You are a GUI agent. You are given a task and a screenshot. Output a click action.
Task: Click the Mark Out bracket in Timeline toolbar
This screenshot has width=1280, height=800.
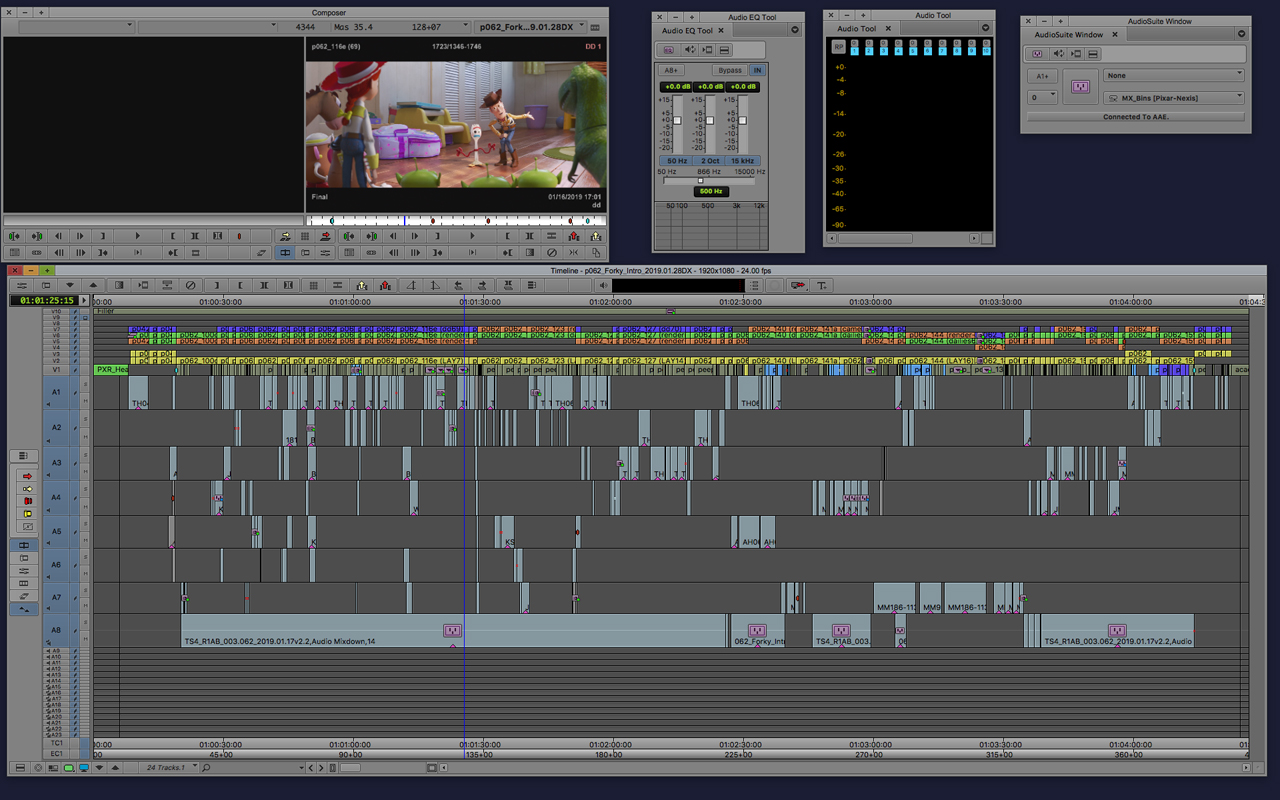tap(240, 285)
